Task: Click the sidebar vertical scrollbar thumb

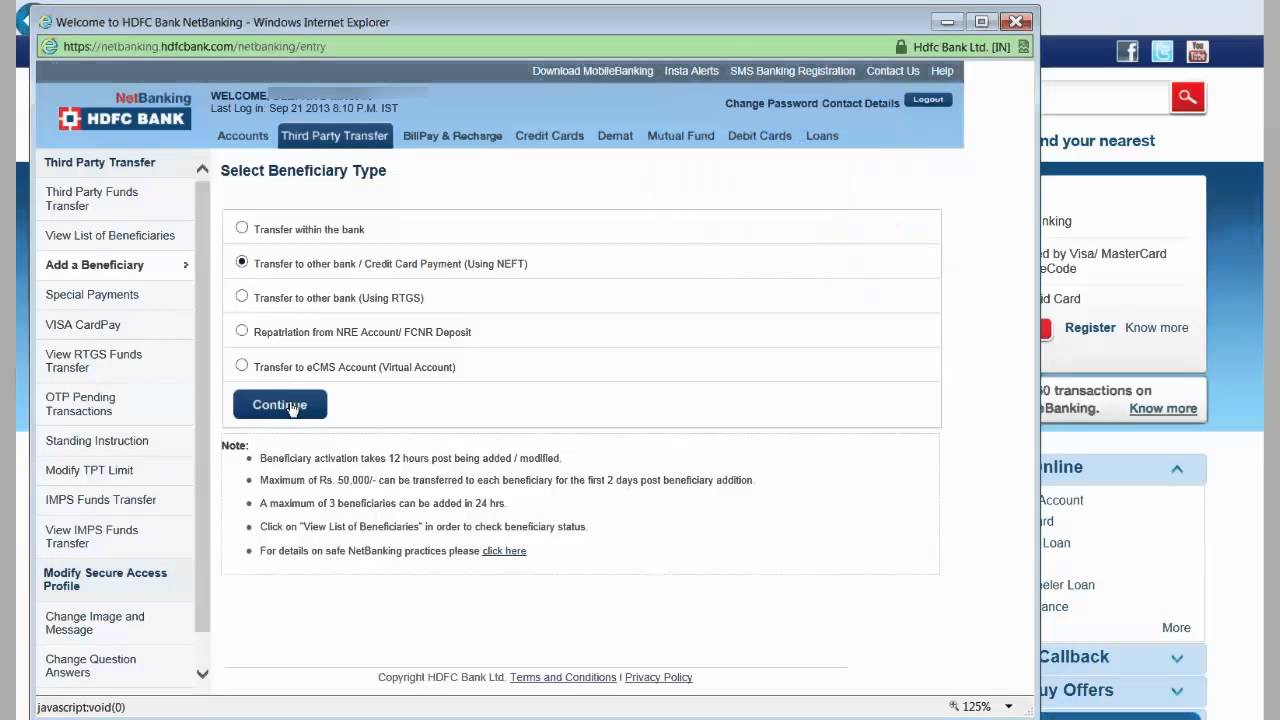Action: 202,405
